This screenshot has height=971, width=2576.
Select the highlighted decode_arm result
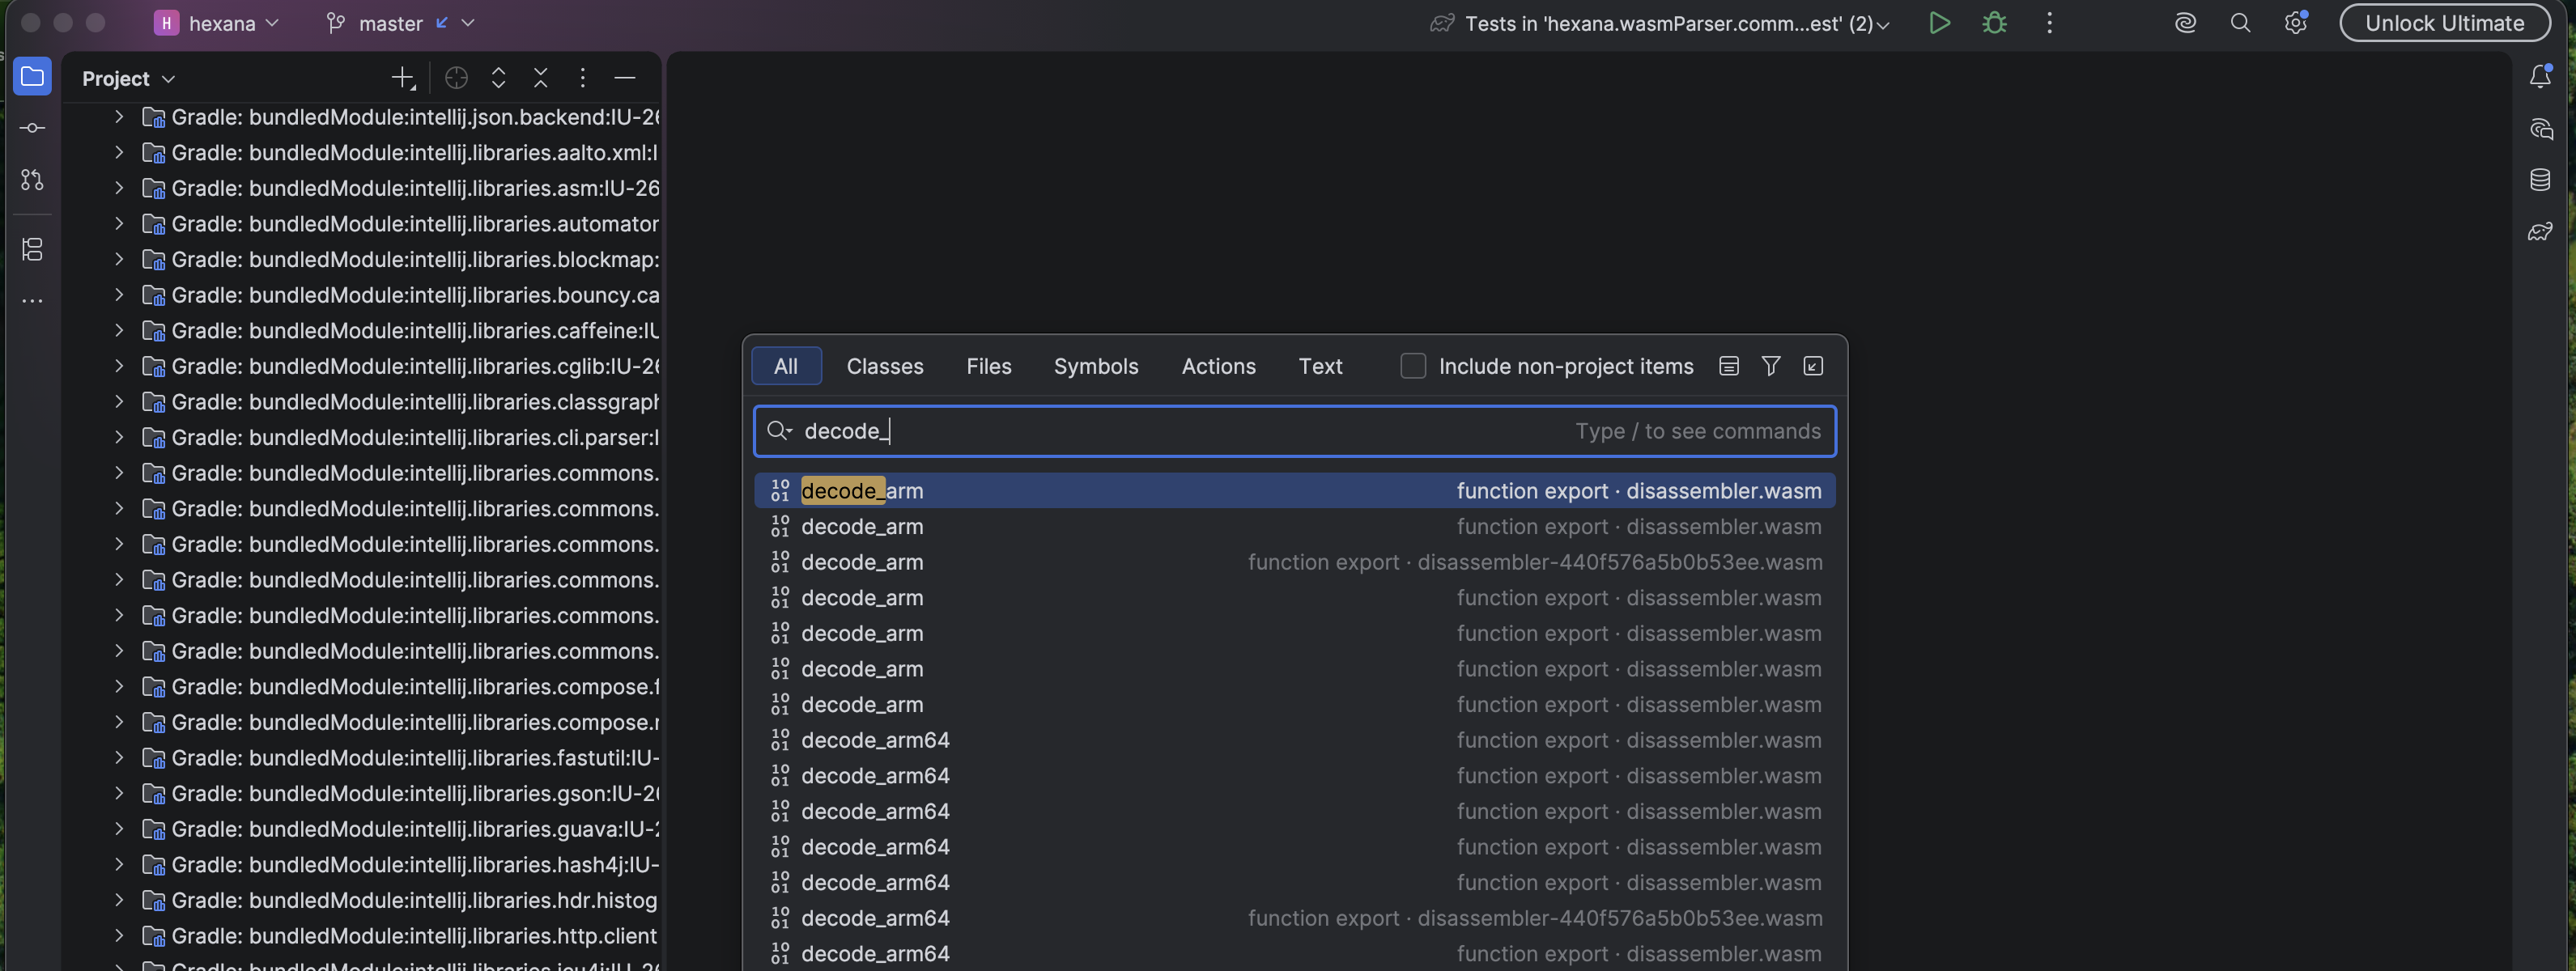1294,491
